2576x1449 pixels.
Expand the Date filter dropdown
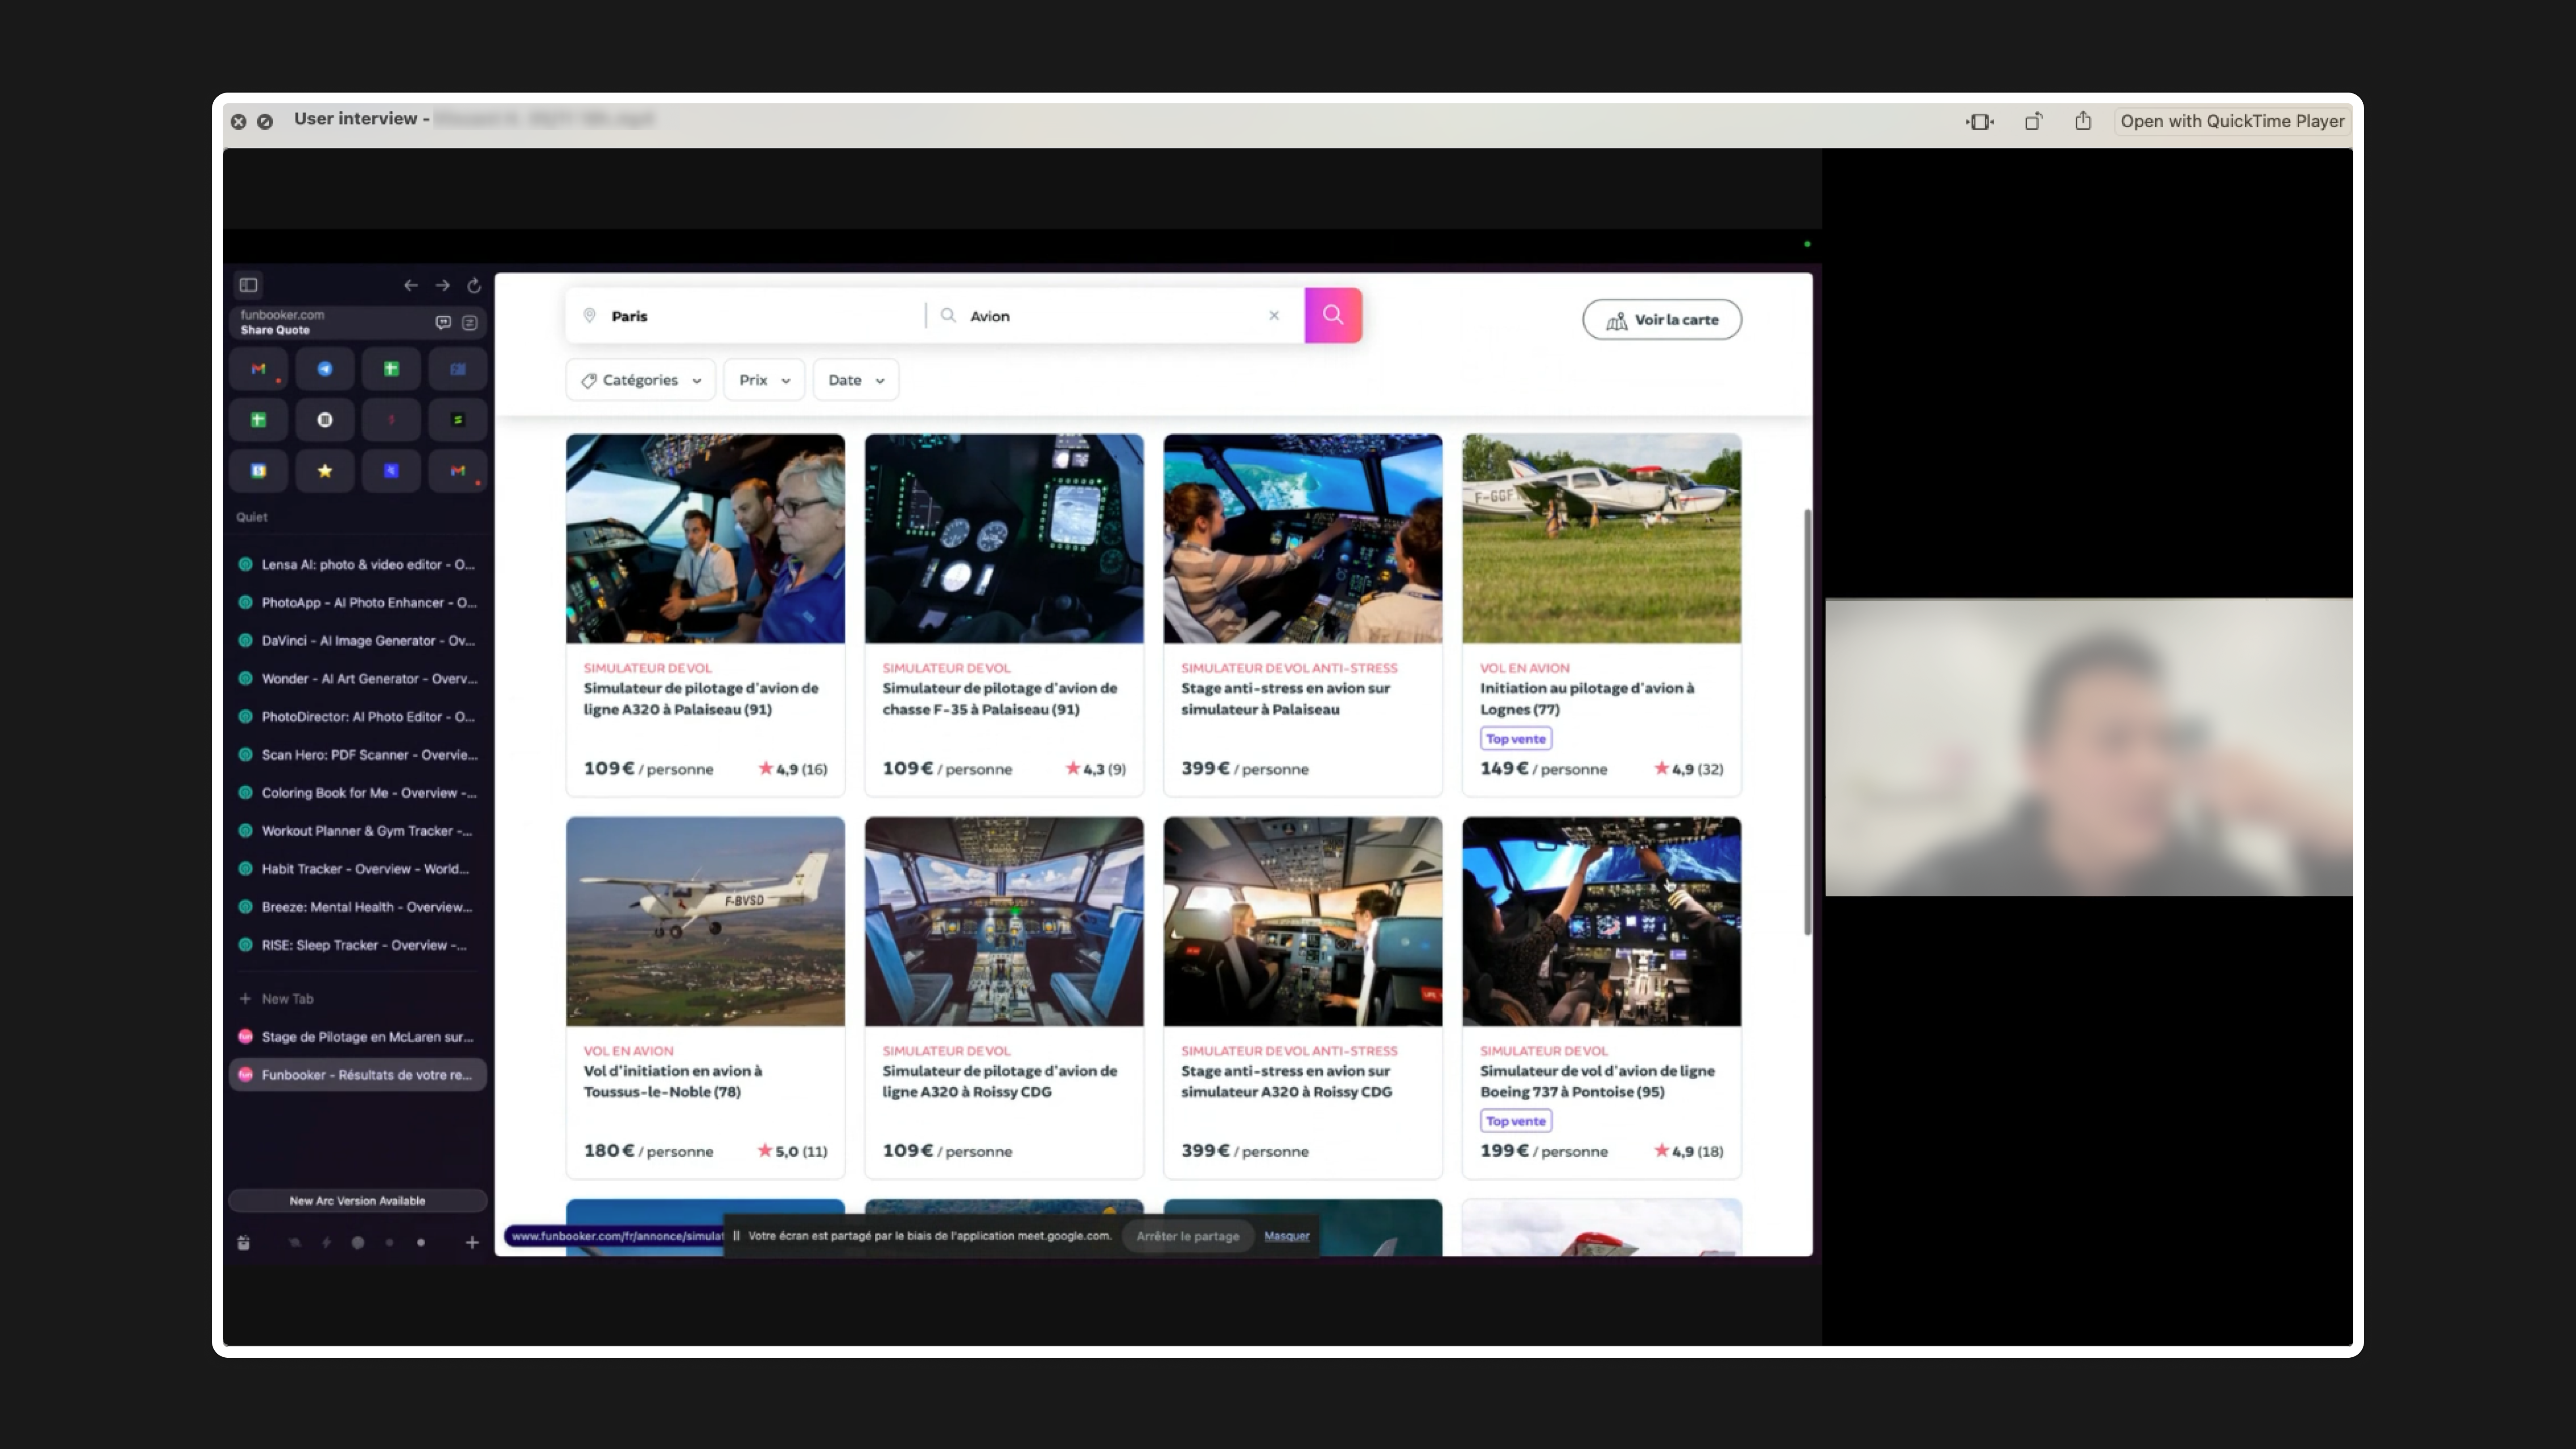click(856, 380)
